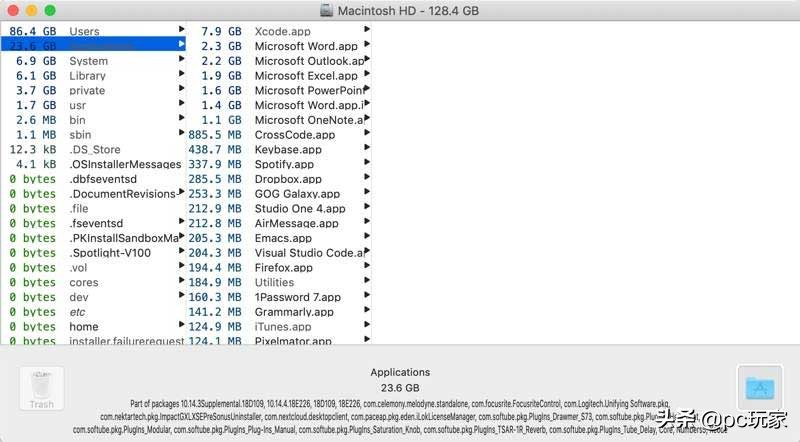
Task: Select the sbin folder row
Action: point(93,135)
